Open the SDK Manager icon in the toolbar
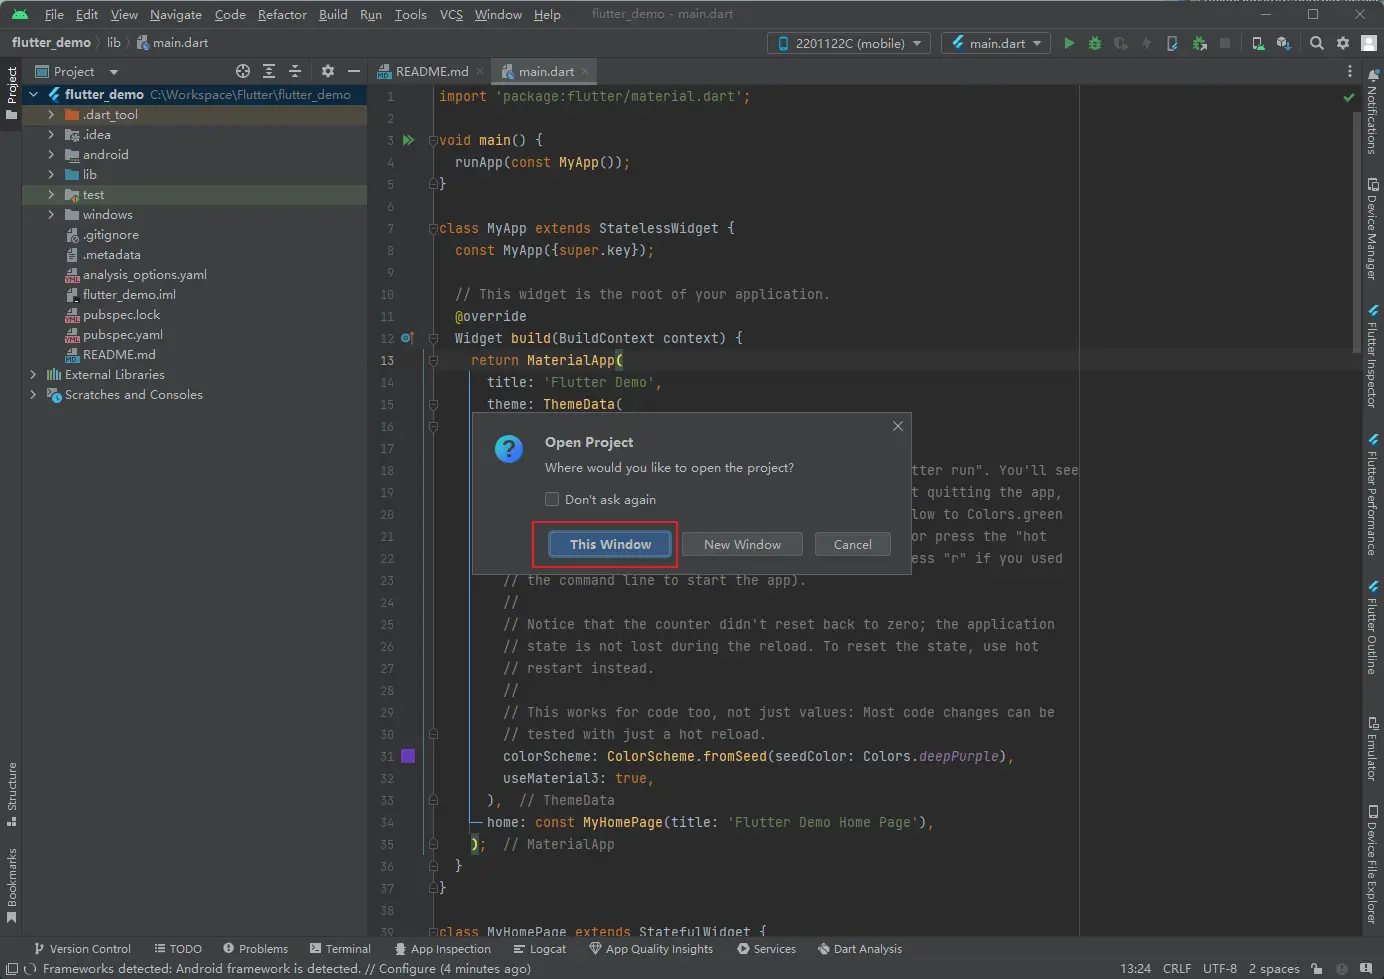 pyautogui.click(x=1284, y=43)
